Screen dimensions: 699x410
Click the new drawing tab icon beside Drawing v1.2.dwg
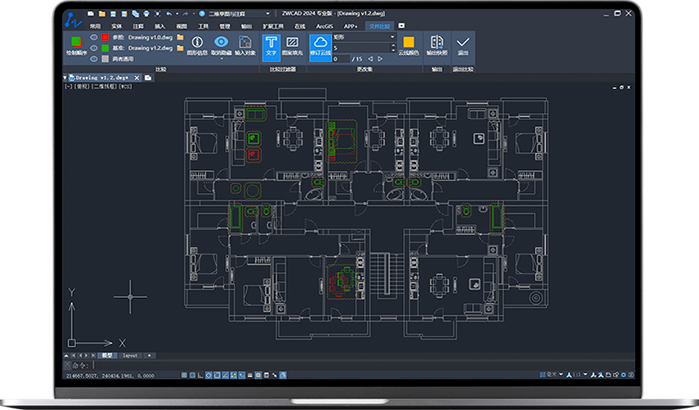pyautogui.click(x=148, y=78)
